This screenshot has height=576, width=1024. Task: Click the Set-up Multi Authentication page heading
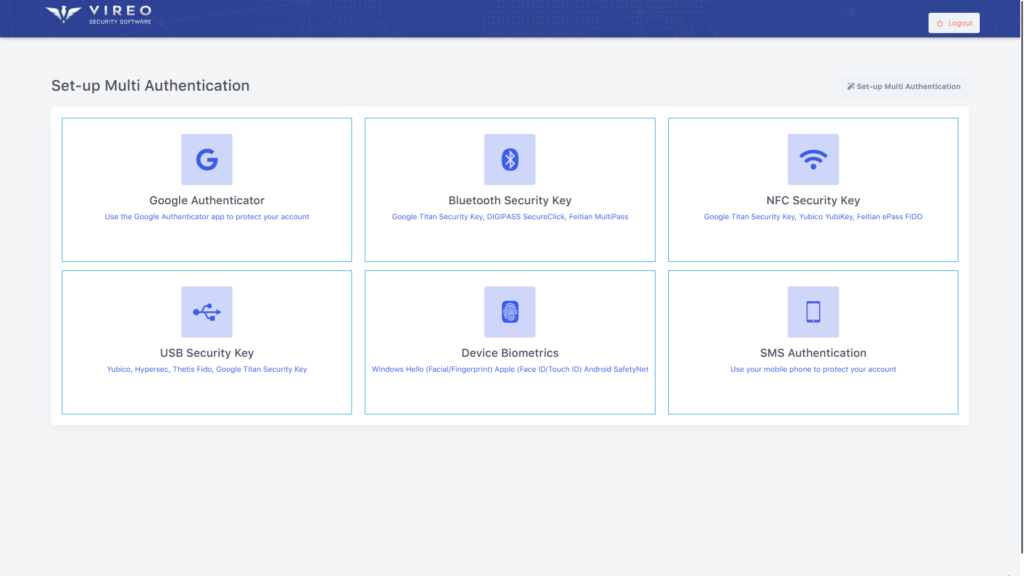point(150,86)
